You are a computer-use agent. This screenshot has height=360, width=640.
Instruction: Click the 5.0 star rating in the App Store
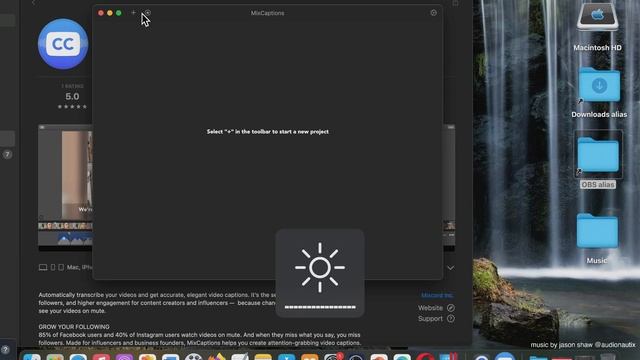click(72, 97)
